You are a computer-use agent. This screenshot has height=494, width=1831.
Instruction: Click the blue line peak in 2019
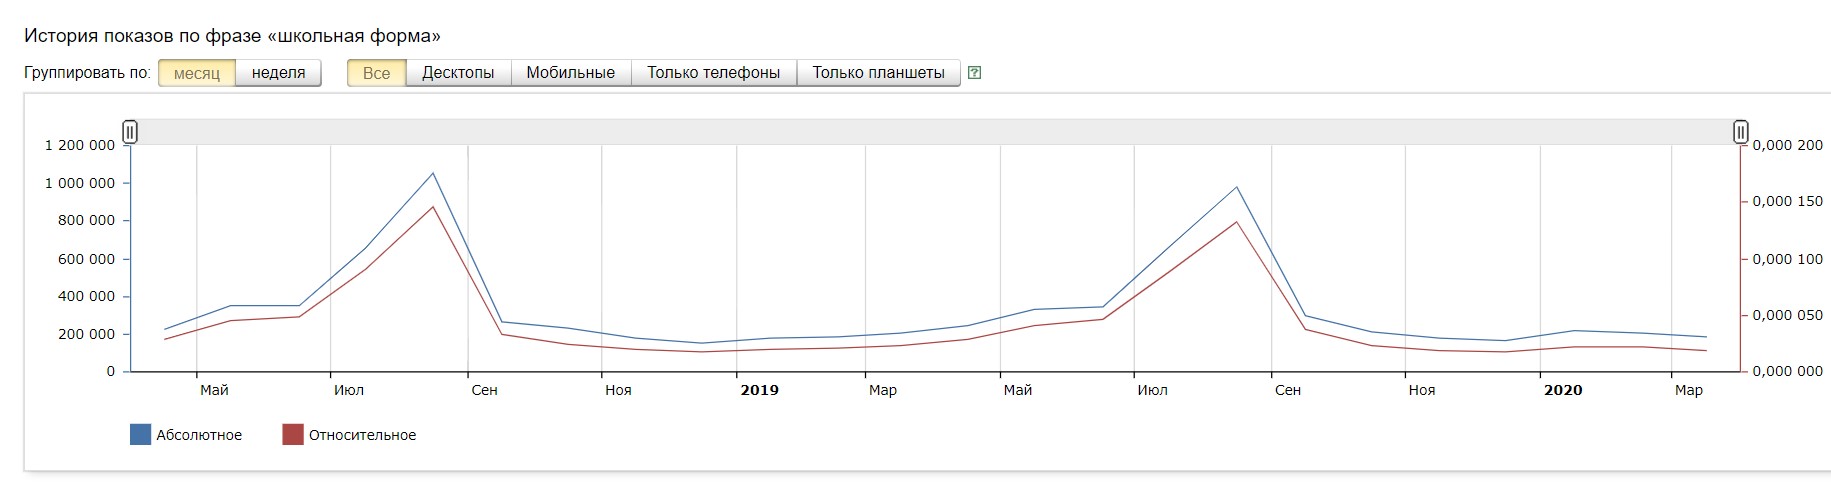(x=1237, y=187)
